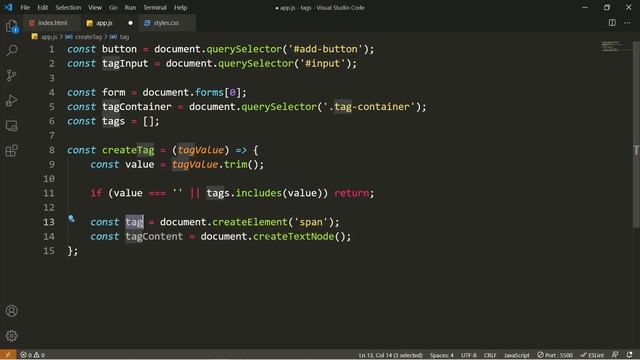The width and height of the screenshot is (640, 360).
Task: Click the split editor right icon
Action: coord(612,23)
